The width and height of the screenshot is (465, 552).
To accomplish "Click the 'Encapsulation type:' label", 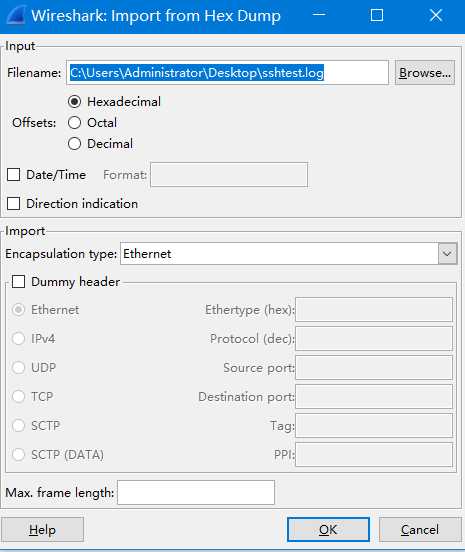I will point(61,254).
